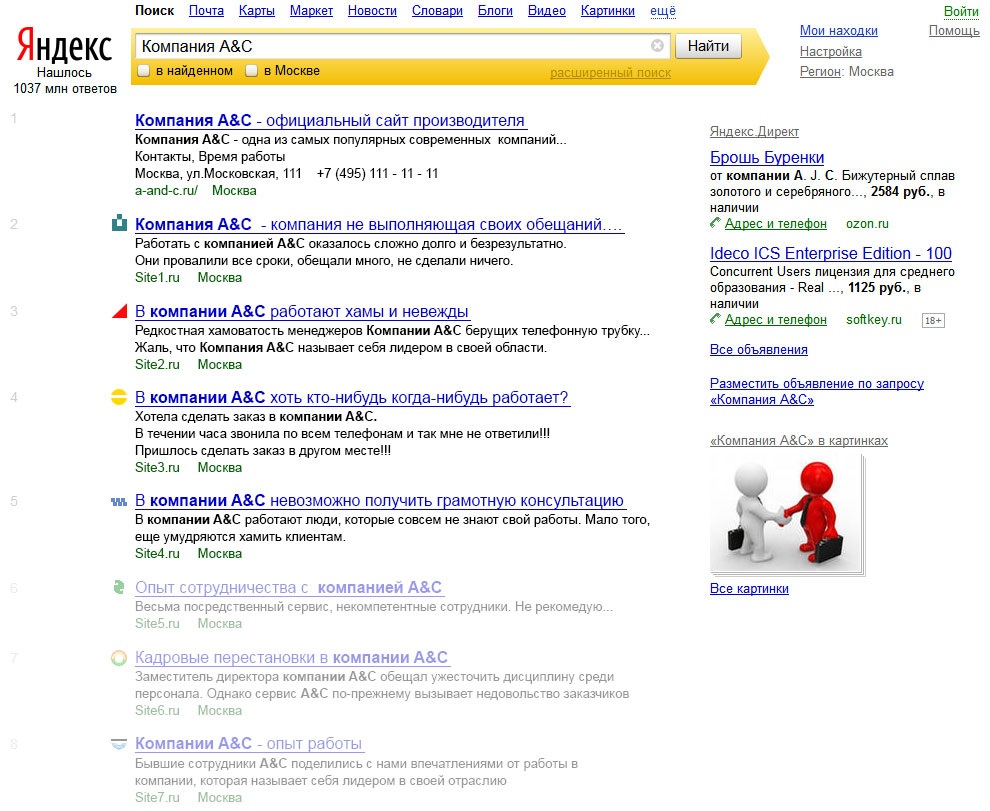The height and width of the screenshot is (811, 990).
Task: Click the softkey.ru advertiser address
Action: tap(874, 320)
